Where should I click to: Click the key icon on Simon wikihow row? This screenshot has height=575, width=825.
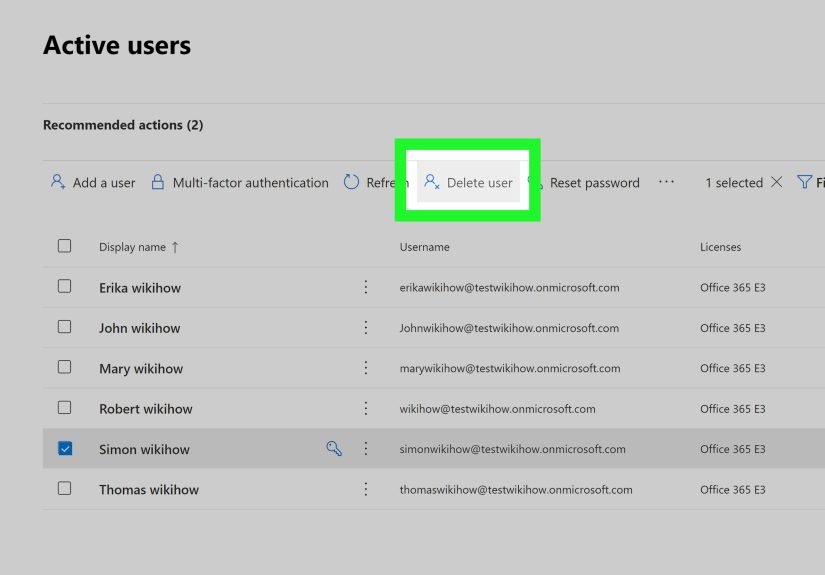(334, 448)
